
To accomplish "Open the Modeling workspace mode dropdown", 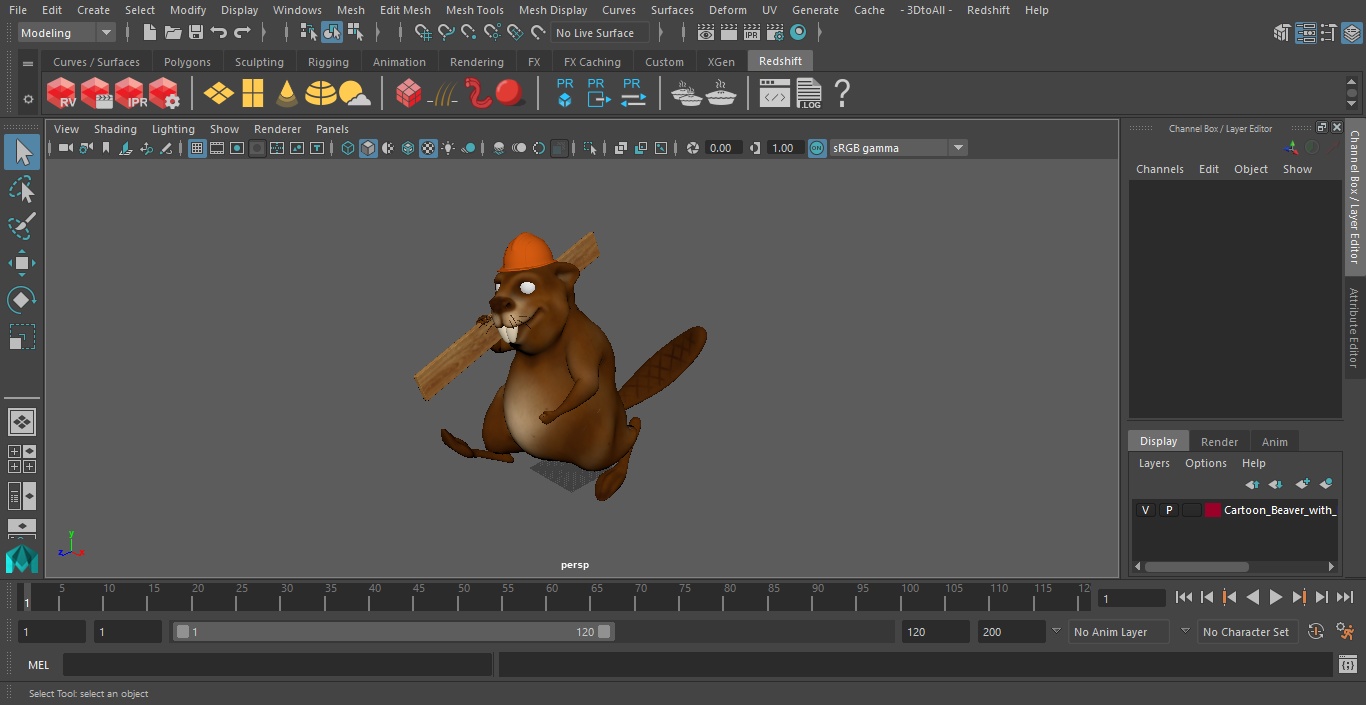I will pos(67,33).
